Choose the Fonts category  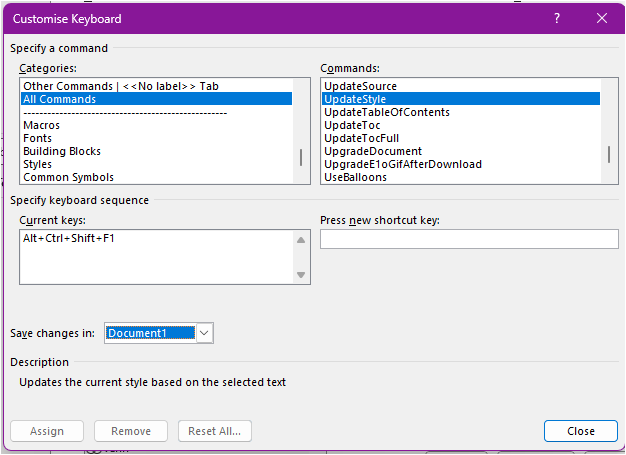(x=156, y=138)
